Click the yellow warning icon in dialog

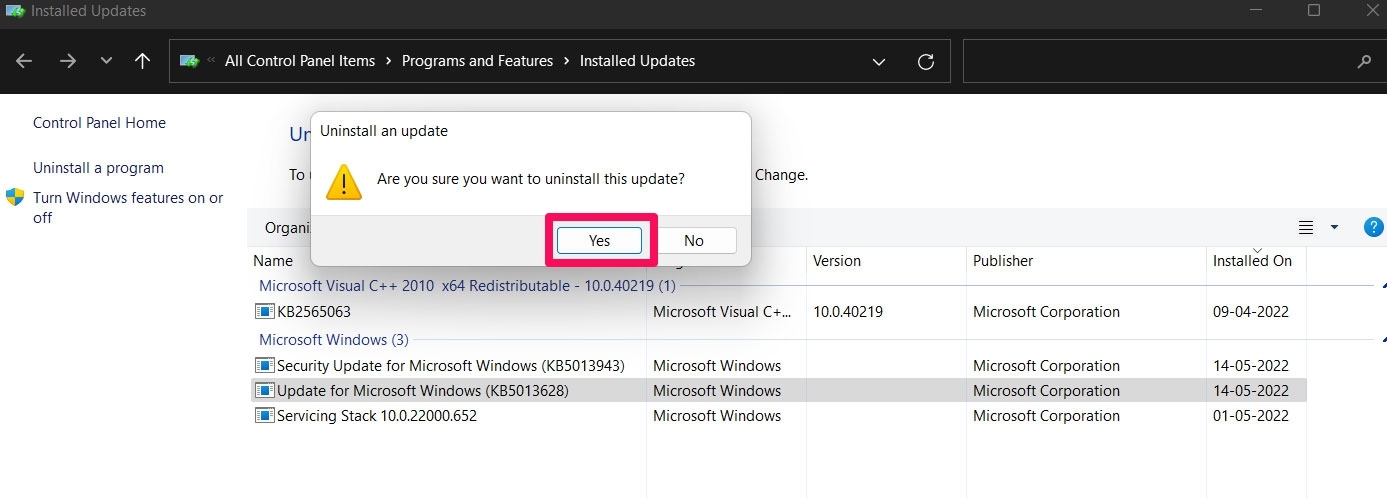tap(344, 181)
